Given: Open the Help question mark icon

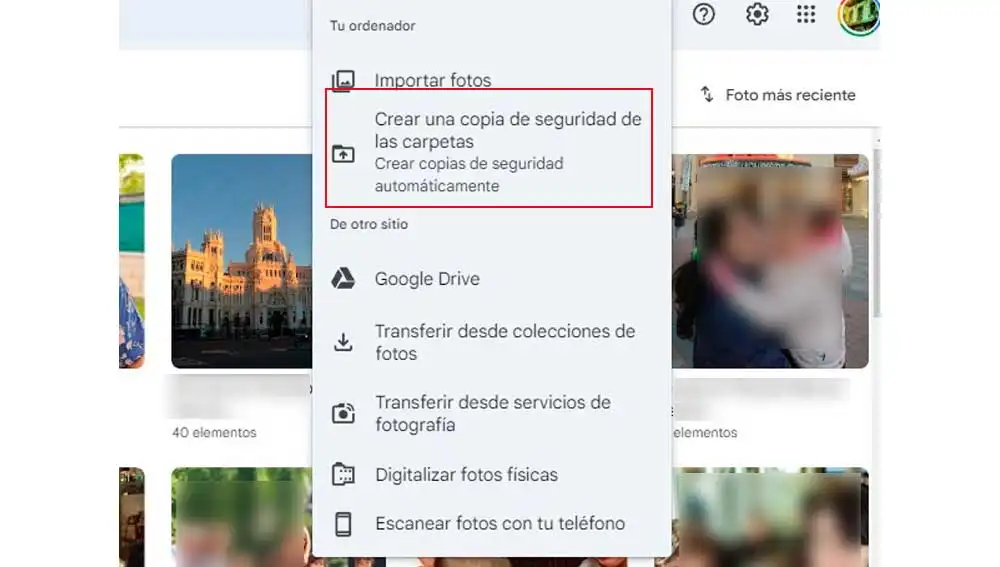Looking at the screenshot, I should tap(703, 14).
